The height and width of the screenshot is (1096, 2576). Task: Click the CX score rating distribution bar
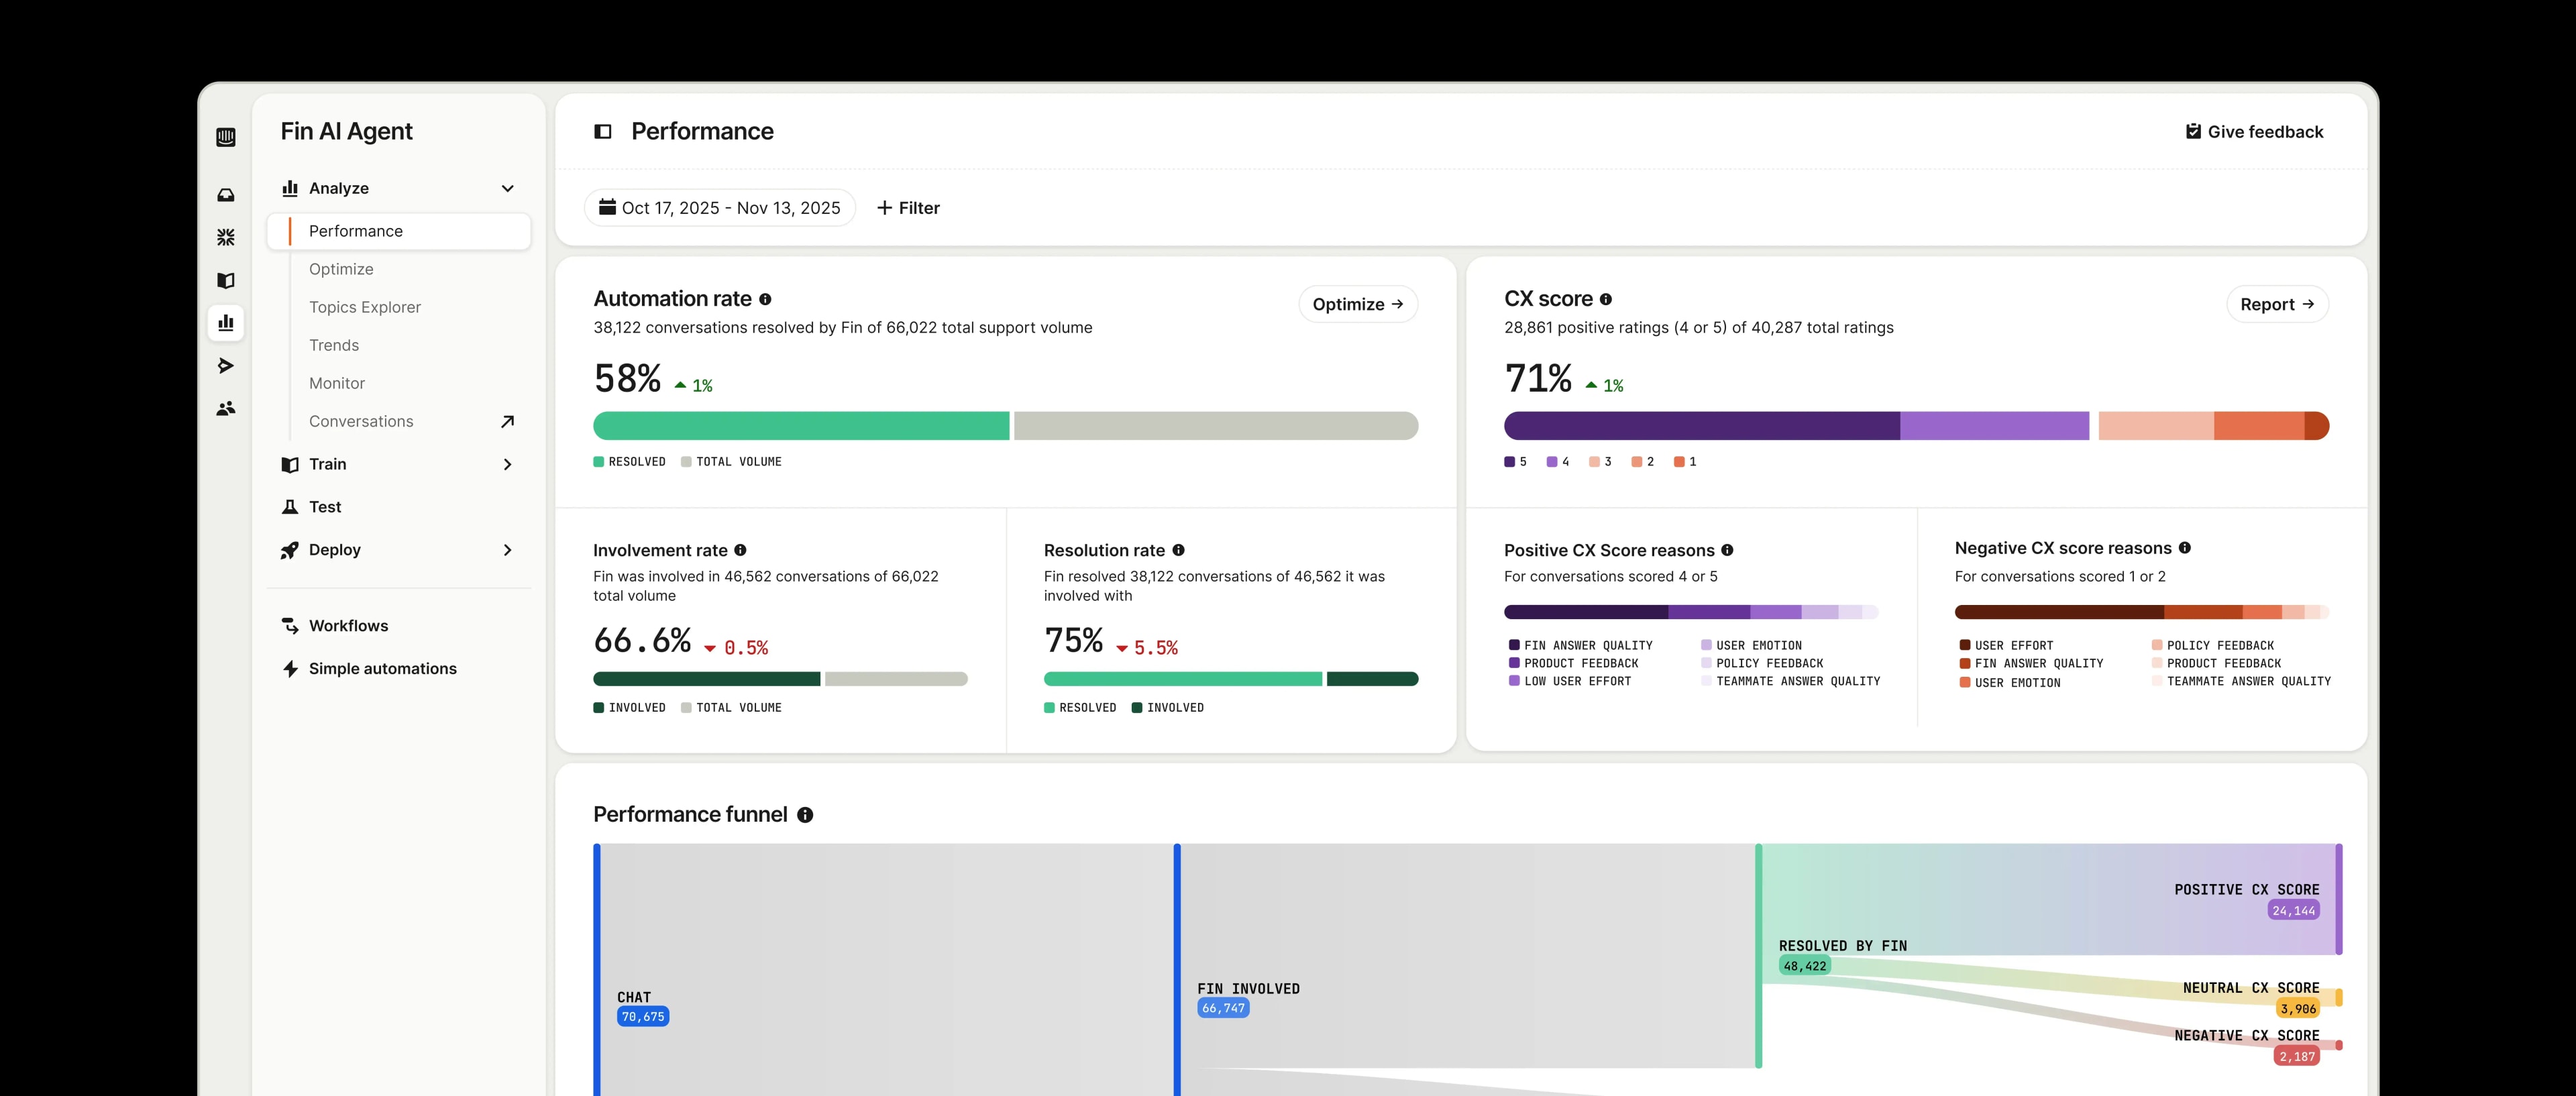[x=1917, y=426]
